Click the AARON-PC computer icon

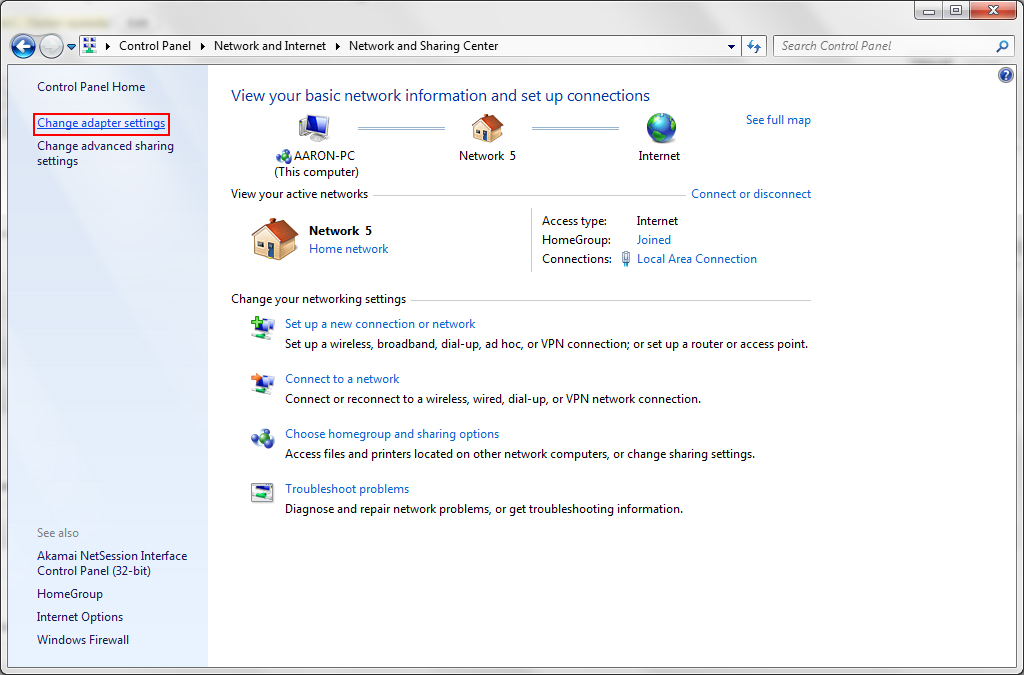pyautogui.click(x=314, y=128)
